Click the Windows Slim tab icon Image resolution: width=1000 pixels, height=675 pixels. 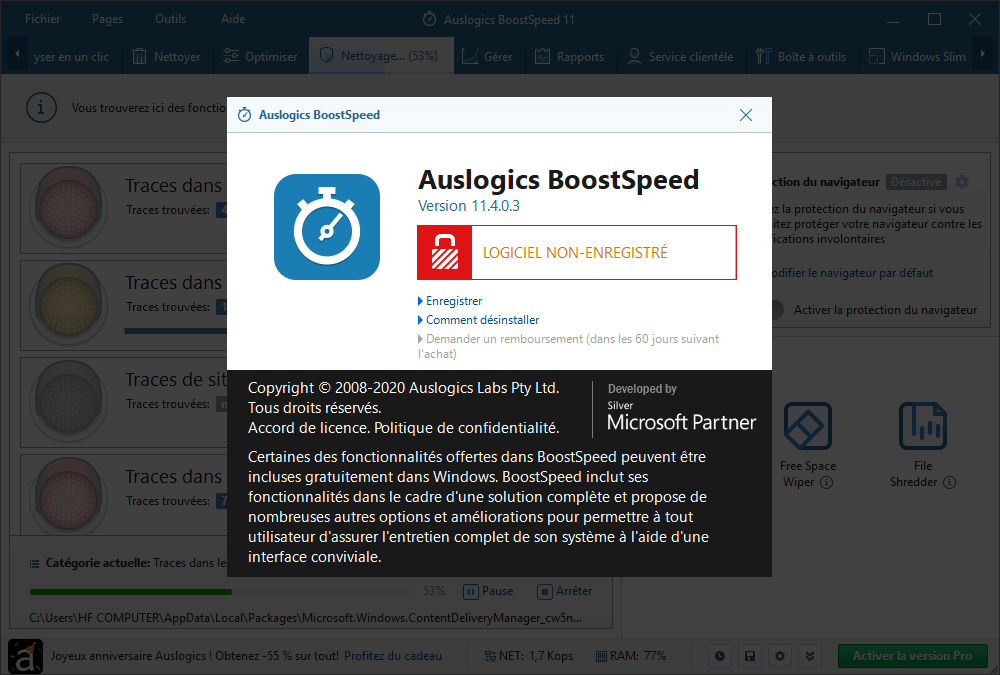tap(877, 56)
